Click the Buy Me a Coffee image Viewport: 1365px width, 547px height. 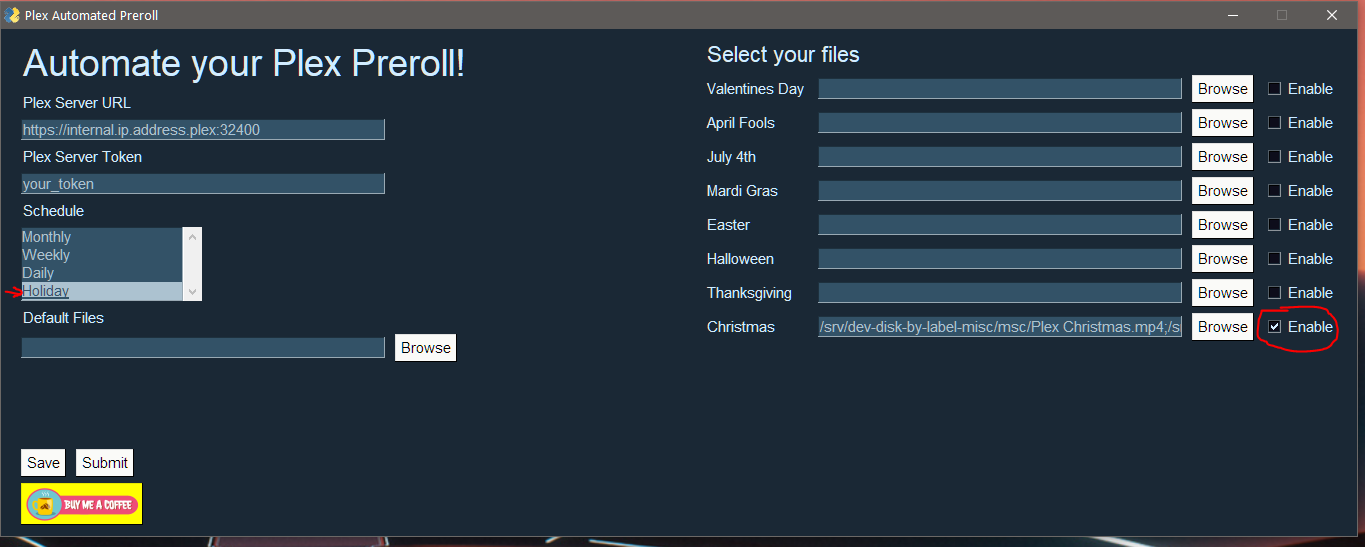pos(81,503)
